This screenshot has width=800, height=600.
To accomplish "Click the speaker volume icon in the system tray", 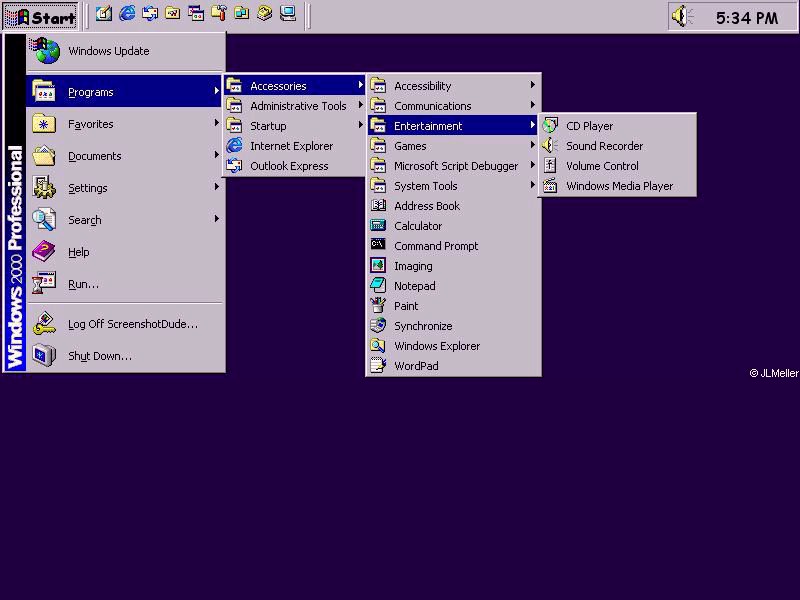I will tap(682, 17).
